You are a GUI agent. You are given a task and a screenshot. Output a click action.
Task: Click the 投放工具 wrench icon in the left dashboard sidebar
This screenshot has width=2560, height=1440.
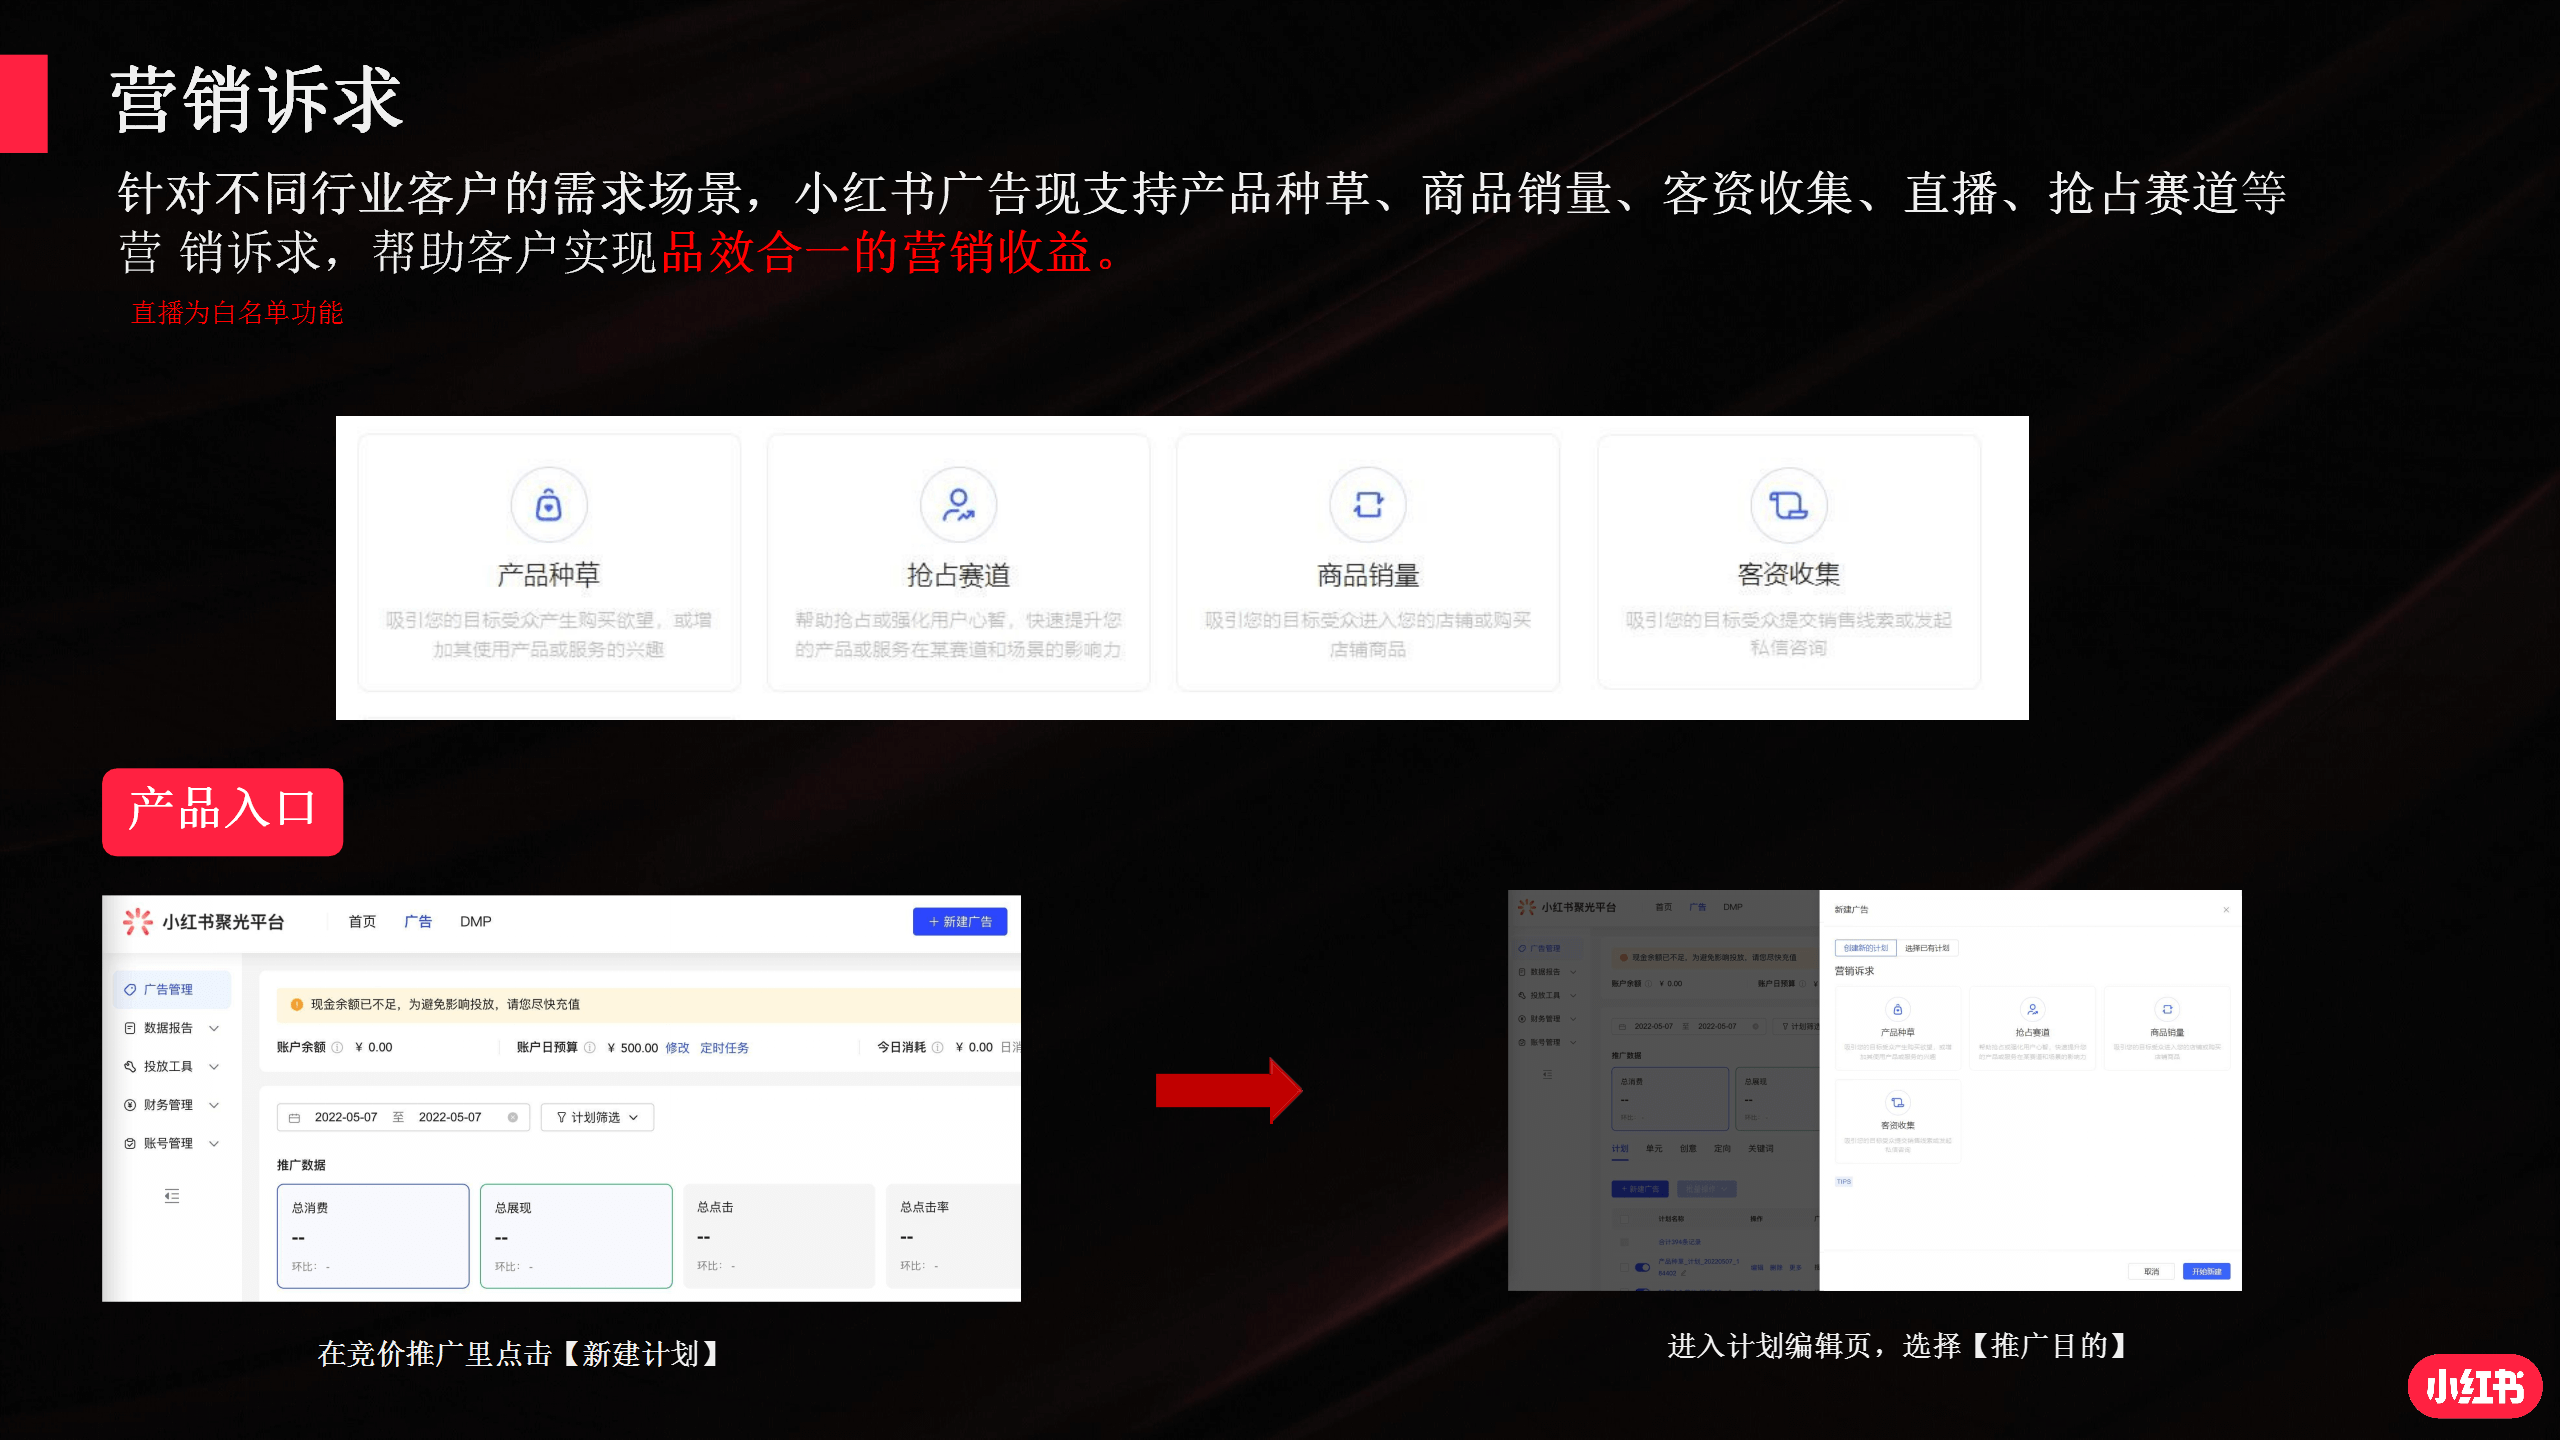(130, 1066)
